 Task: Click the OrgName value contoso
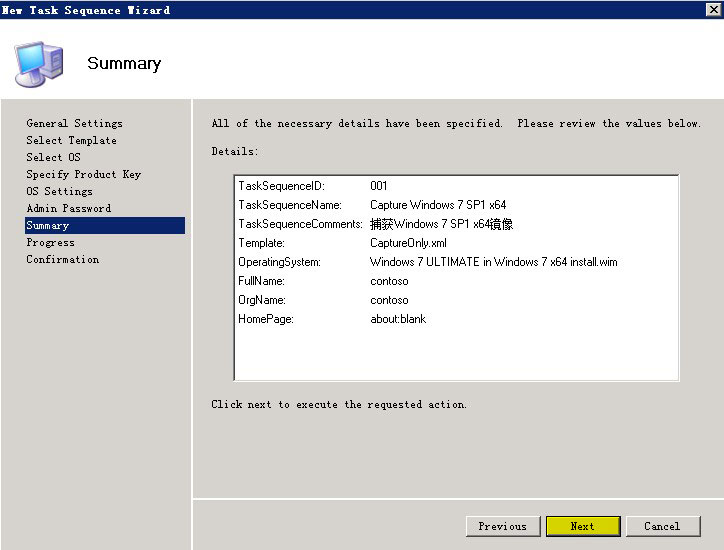[389, 300]
